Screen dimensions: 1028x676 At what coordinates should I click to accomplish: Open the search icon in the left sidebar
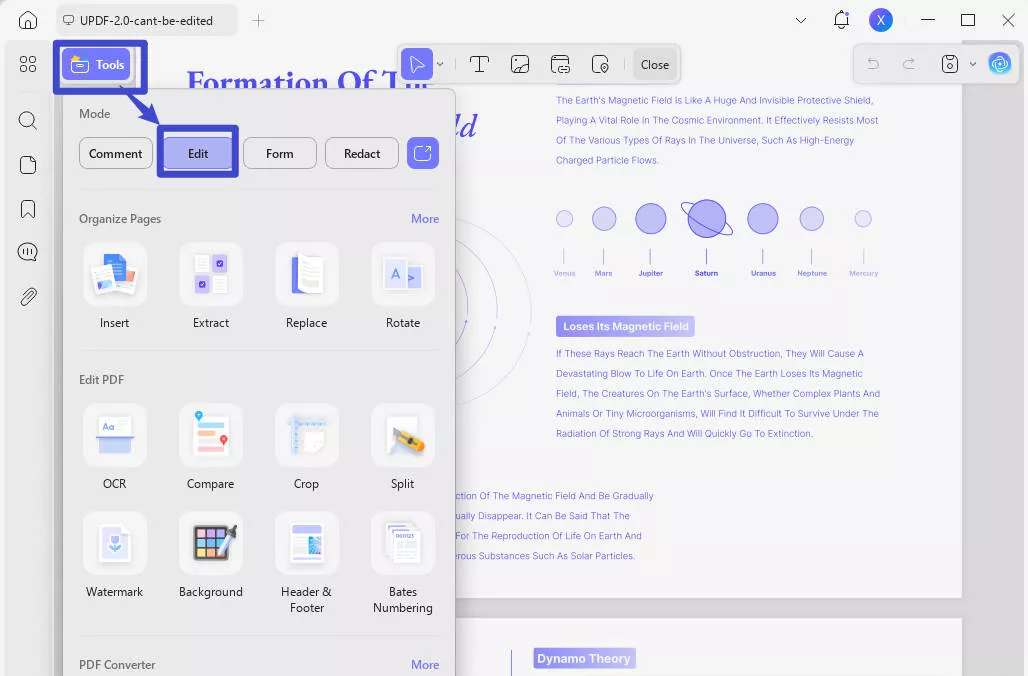point(27,120)
